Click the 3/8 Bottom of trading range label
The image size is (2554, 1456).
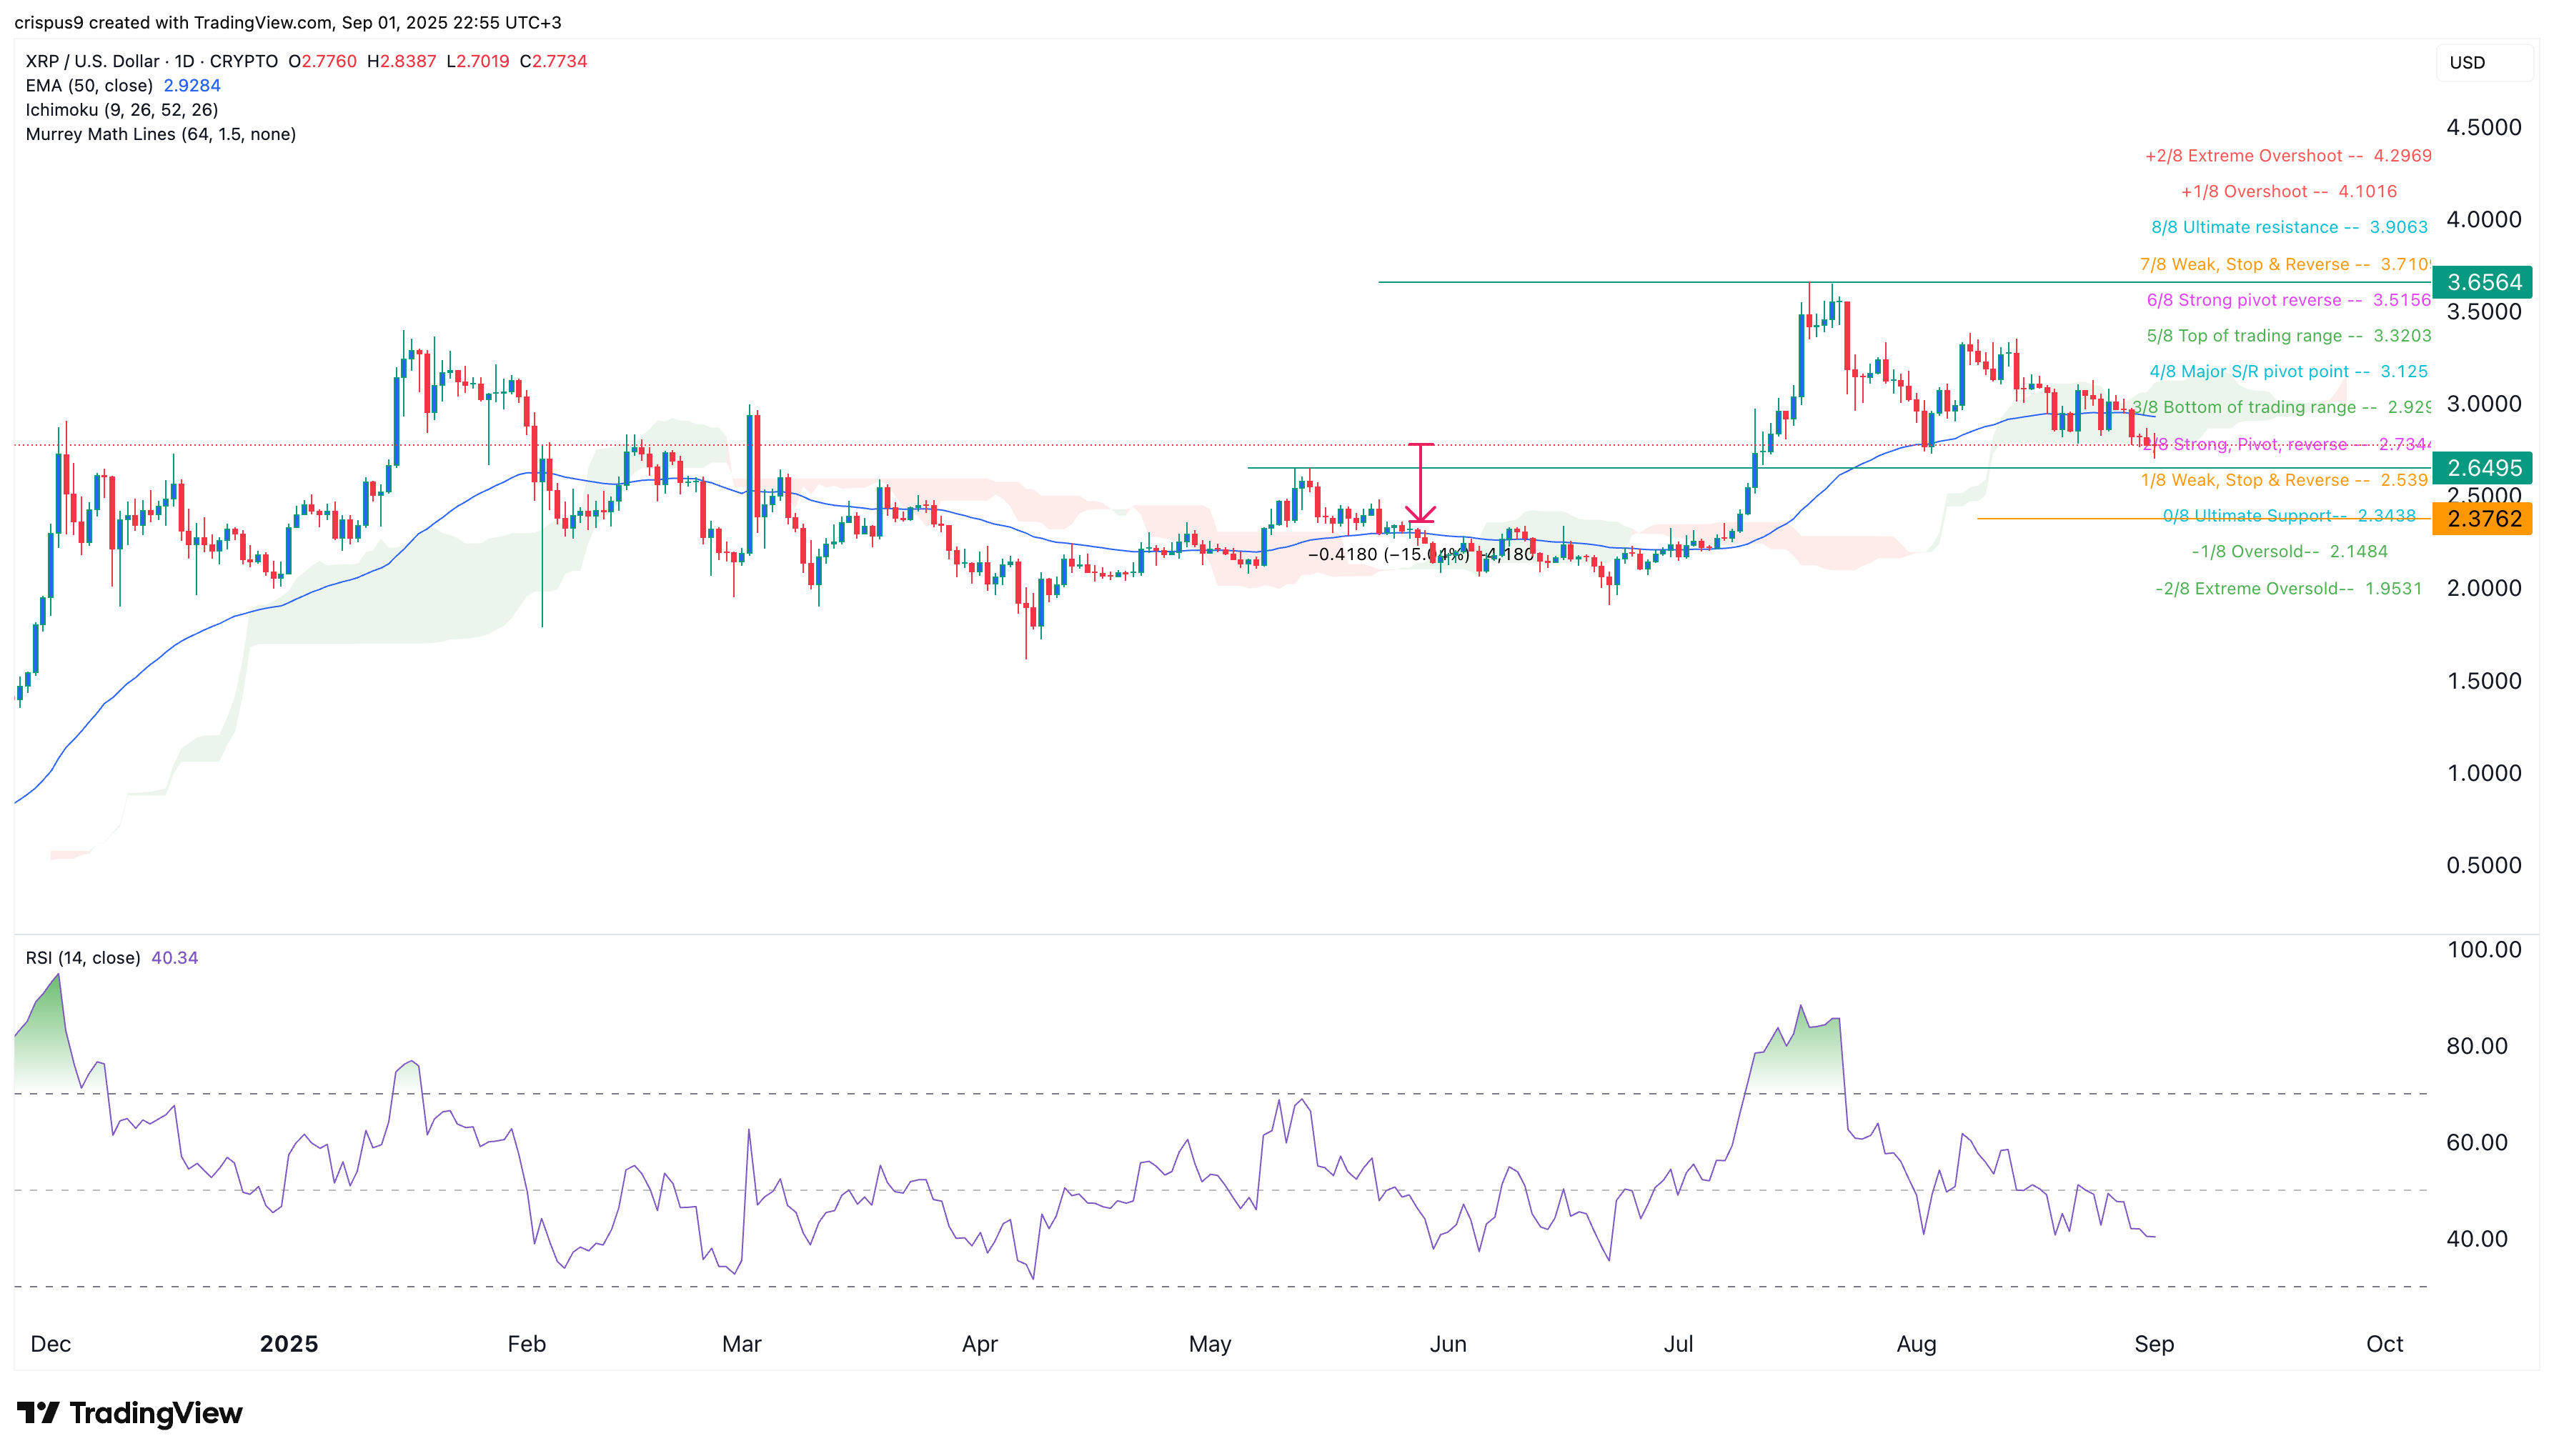[x=2281, y=408]
